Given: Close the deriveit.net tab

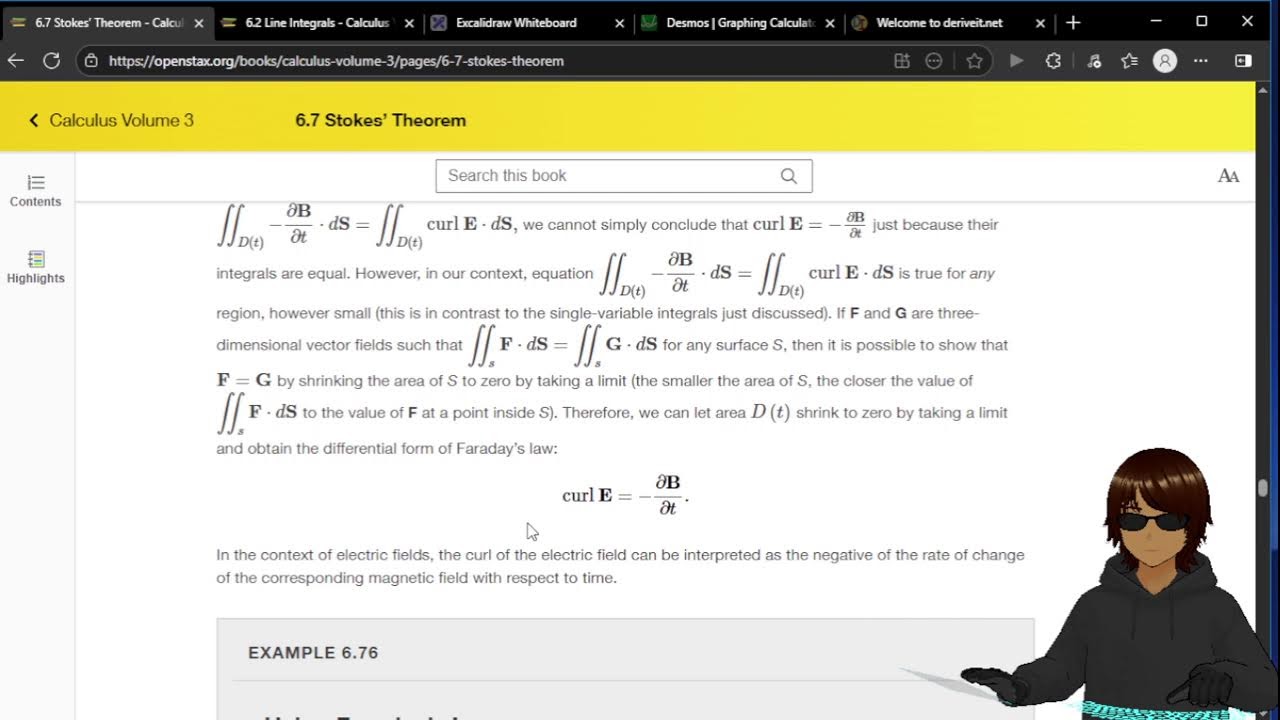Looking at the screenshot, I should 1040,23.
